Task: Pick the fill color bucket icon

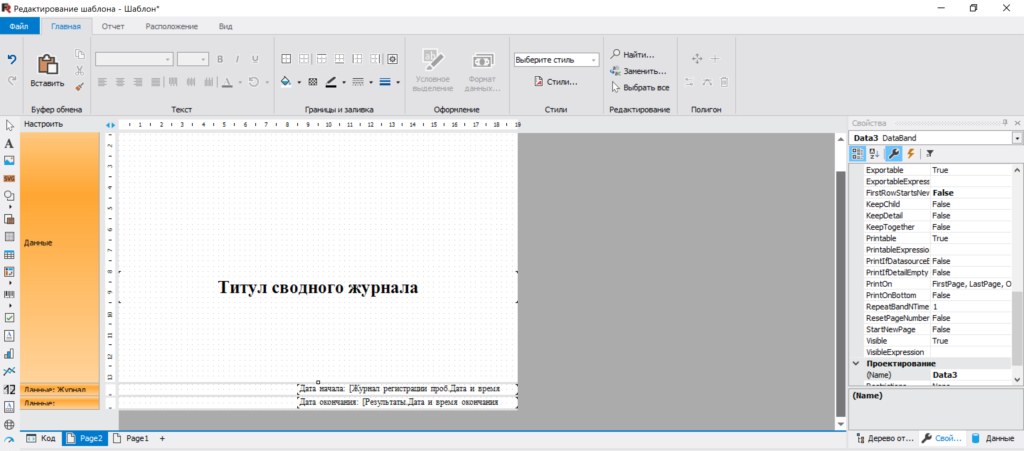Action: click(286, 82)
